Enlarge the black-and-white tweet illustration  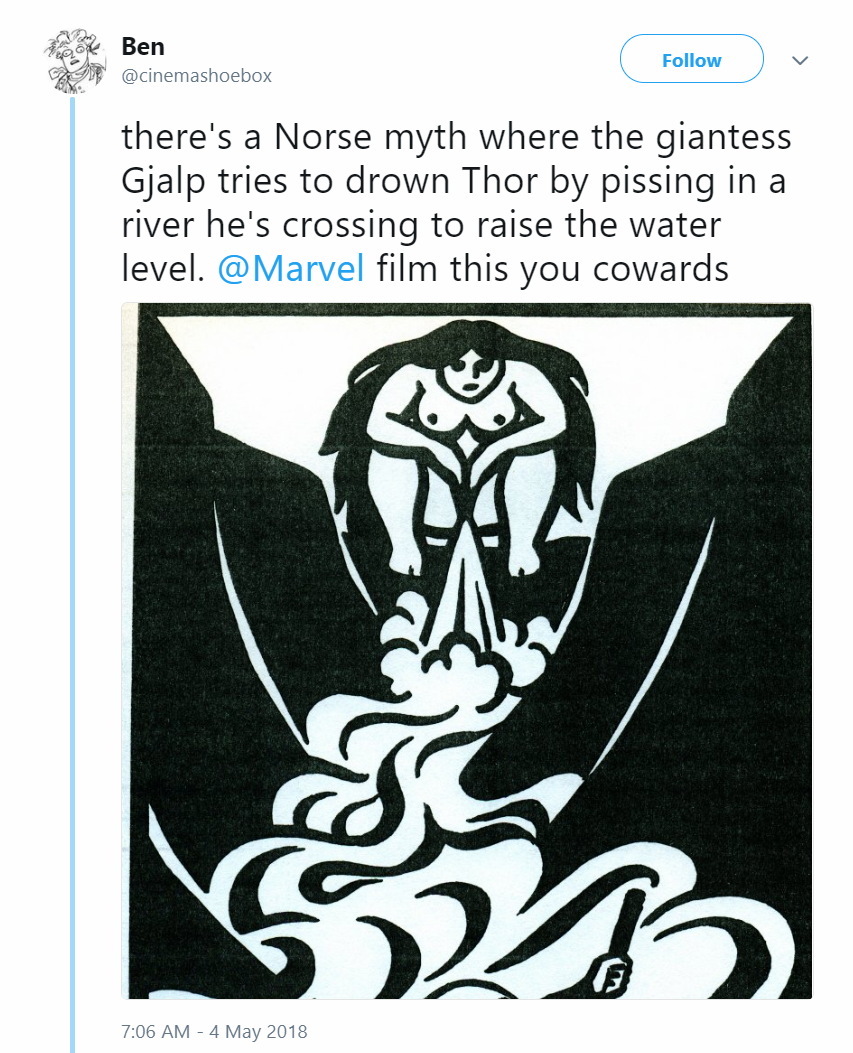(467, 650)
